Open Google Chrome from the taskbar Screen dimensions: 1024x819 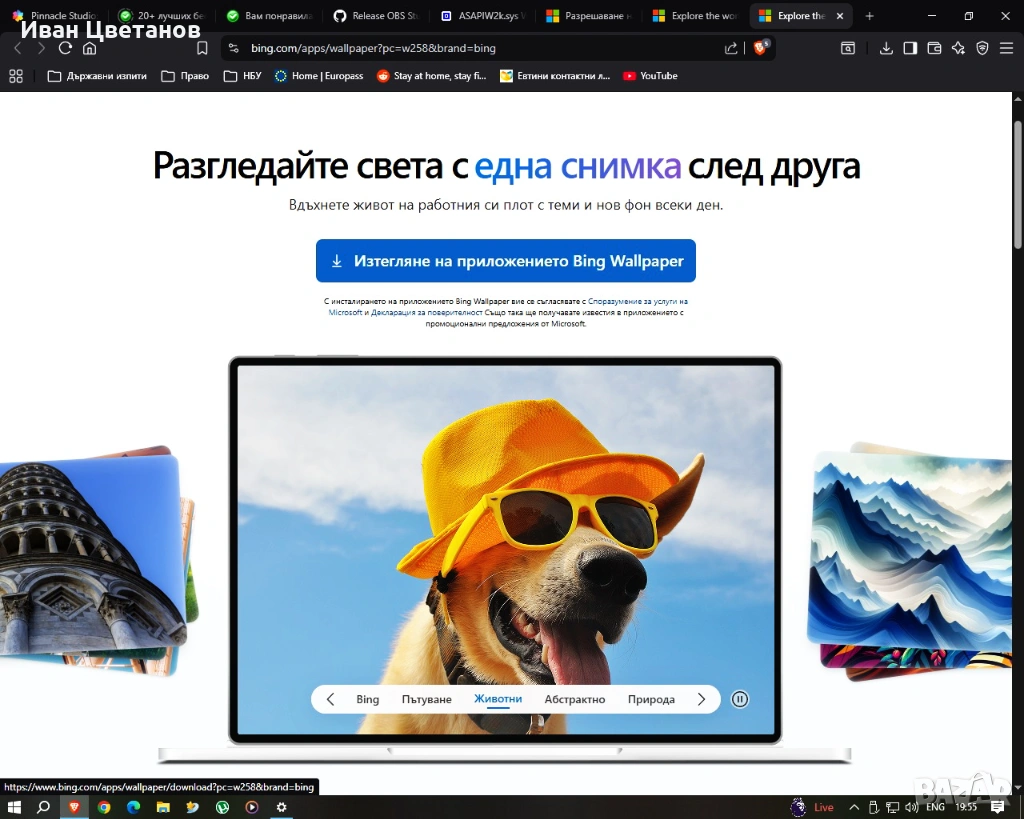point(104,807)
